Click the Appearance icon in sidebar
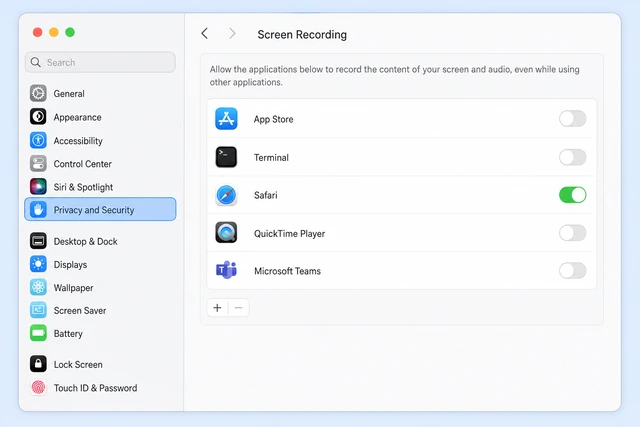Screen dimensions: 640x427 [x=38, y=117]
